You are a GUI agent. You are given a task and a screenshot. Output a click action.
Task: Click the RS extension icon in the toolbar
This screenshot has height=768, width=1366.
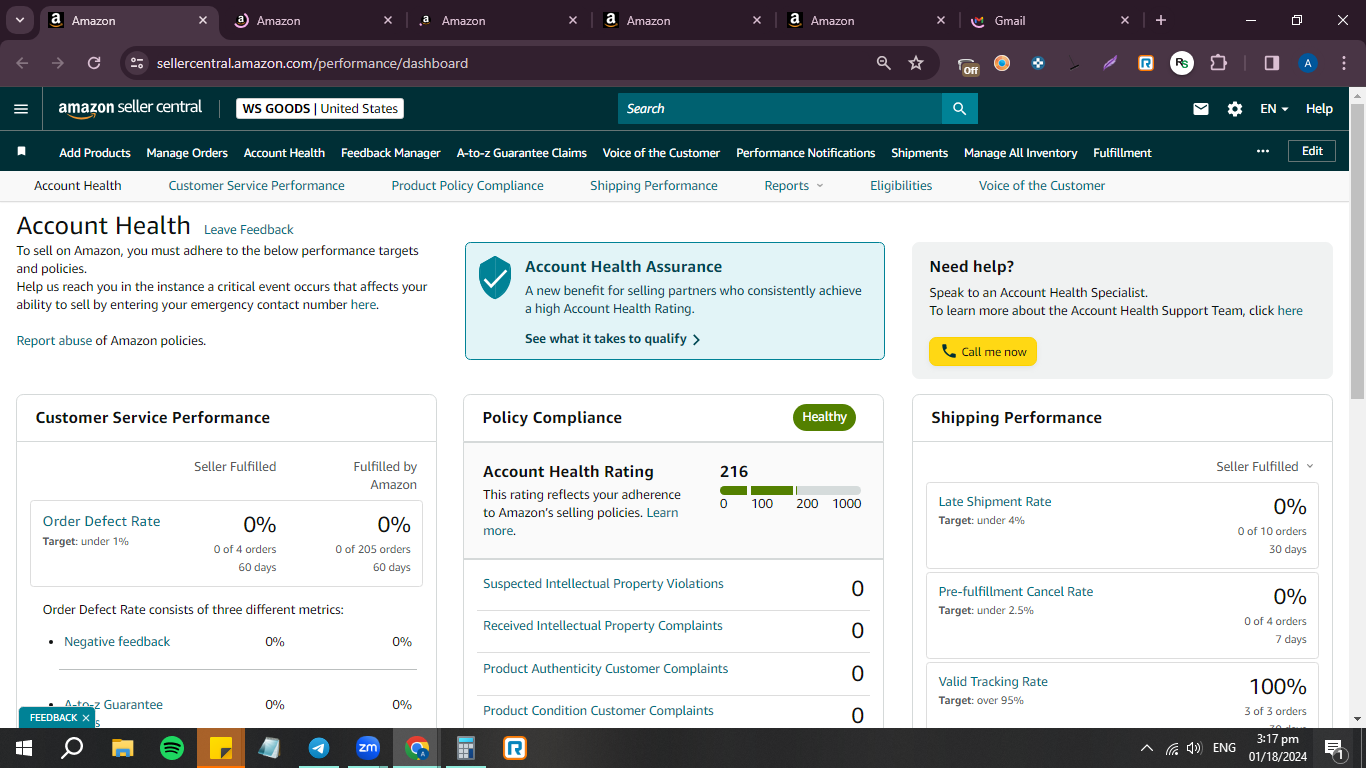point(1182,63)
